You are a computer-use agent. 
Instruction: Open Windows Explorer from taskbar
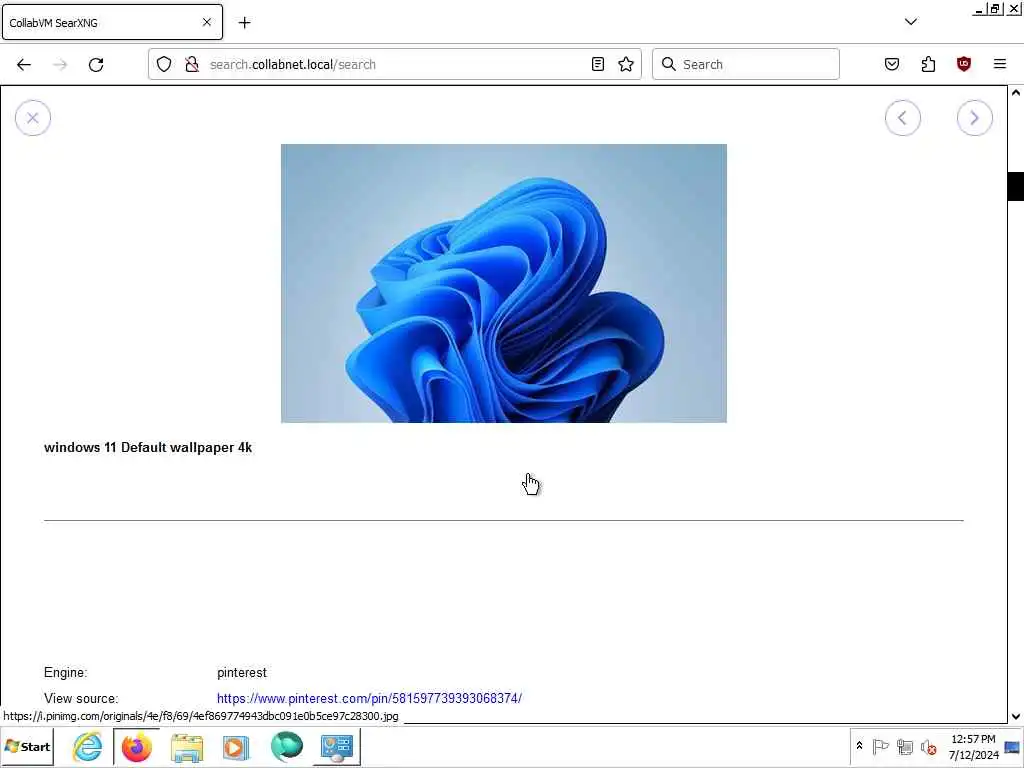[x=187, y=746]
